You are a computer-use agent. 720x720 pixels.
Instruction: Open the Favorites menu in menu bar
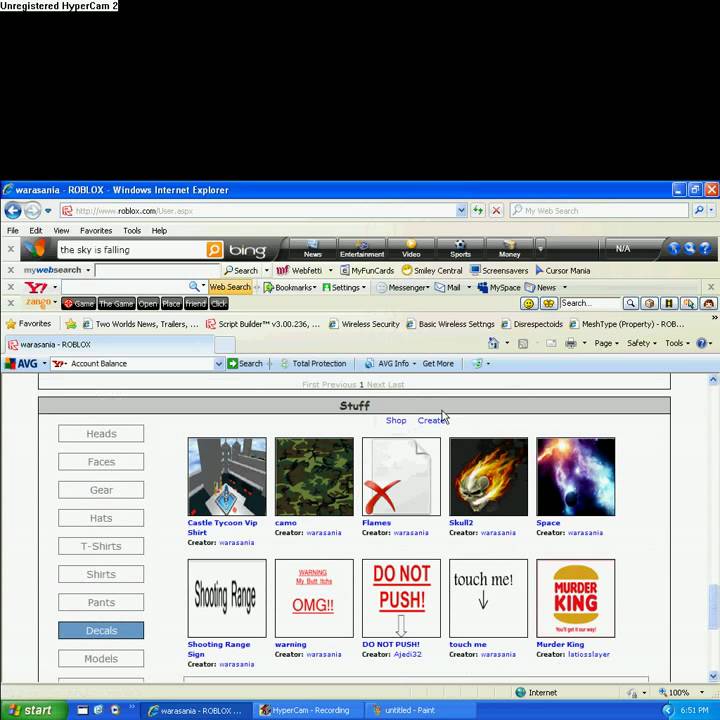pos(96,231)
